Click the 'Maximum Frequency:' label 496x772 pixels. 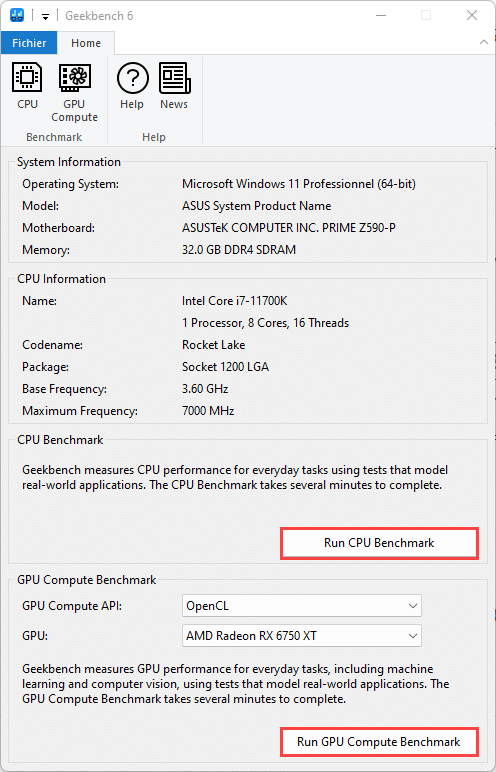[x=80, y=411]
